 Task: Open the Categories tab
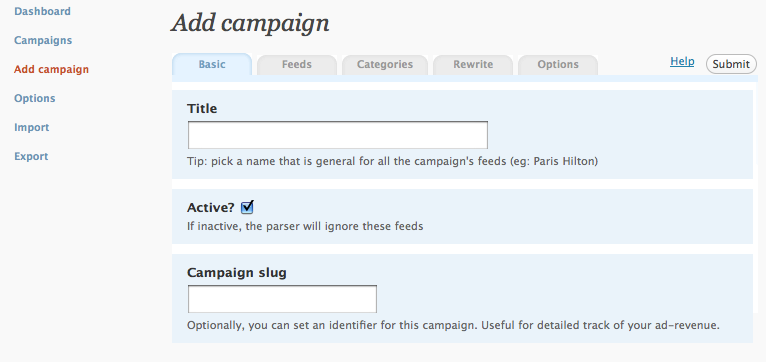[x=384, y=64]
